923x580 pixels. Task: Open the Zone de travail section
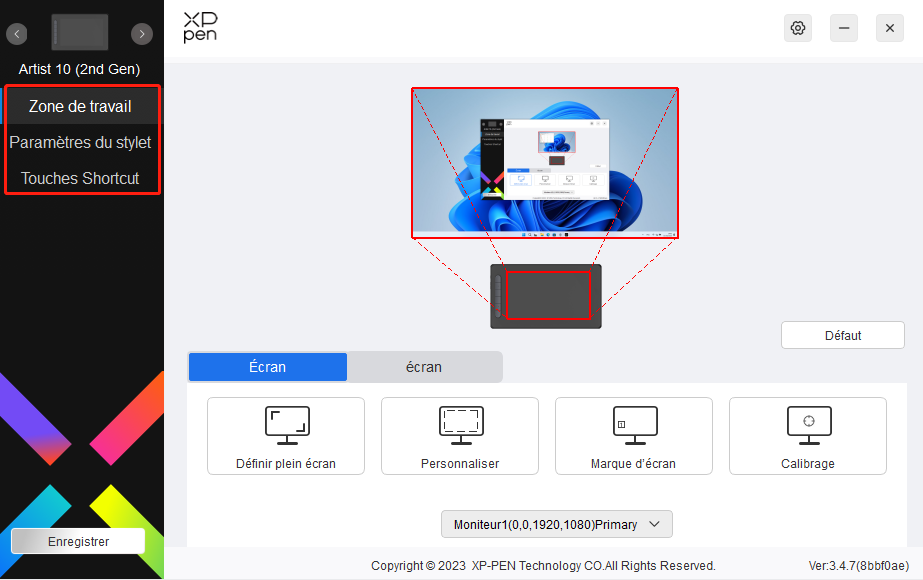point(80,106)
